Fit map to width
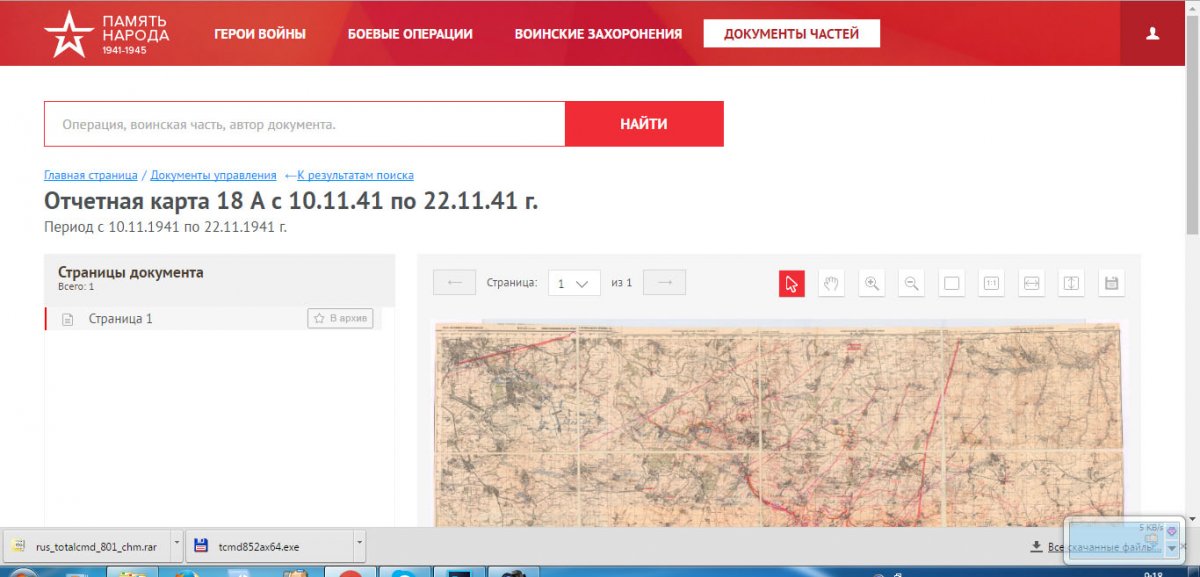This screenshot has height=577, width=1200. [x=1031, y=284]
